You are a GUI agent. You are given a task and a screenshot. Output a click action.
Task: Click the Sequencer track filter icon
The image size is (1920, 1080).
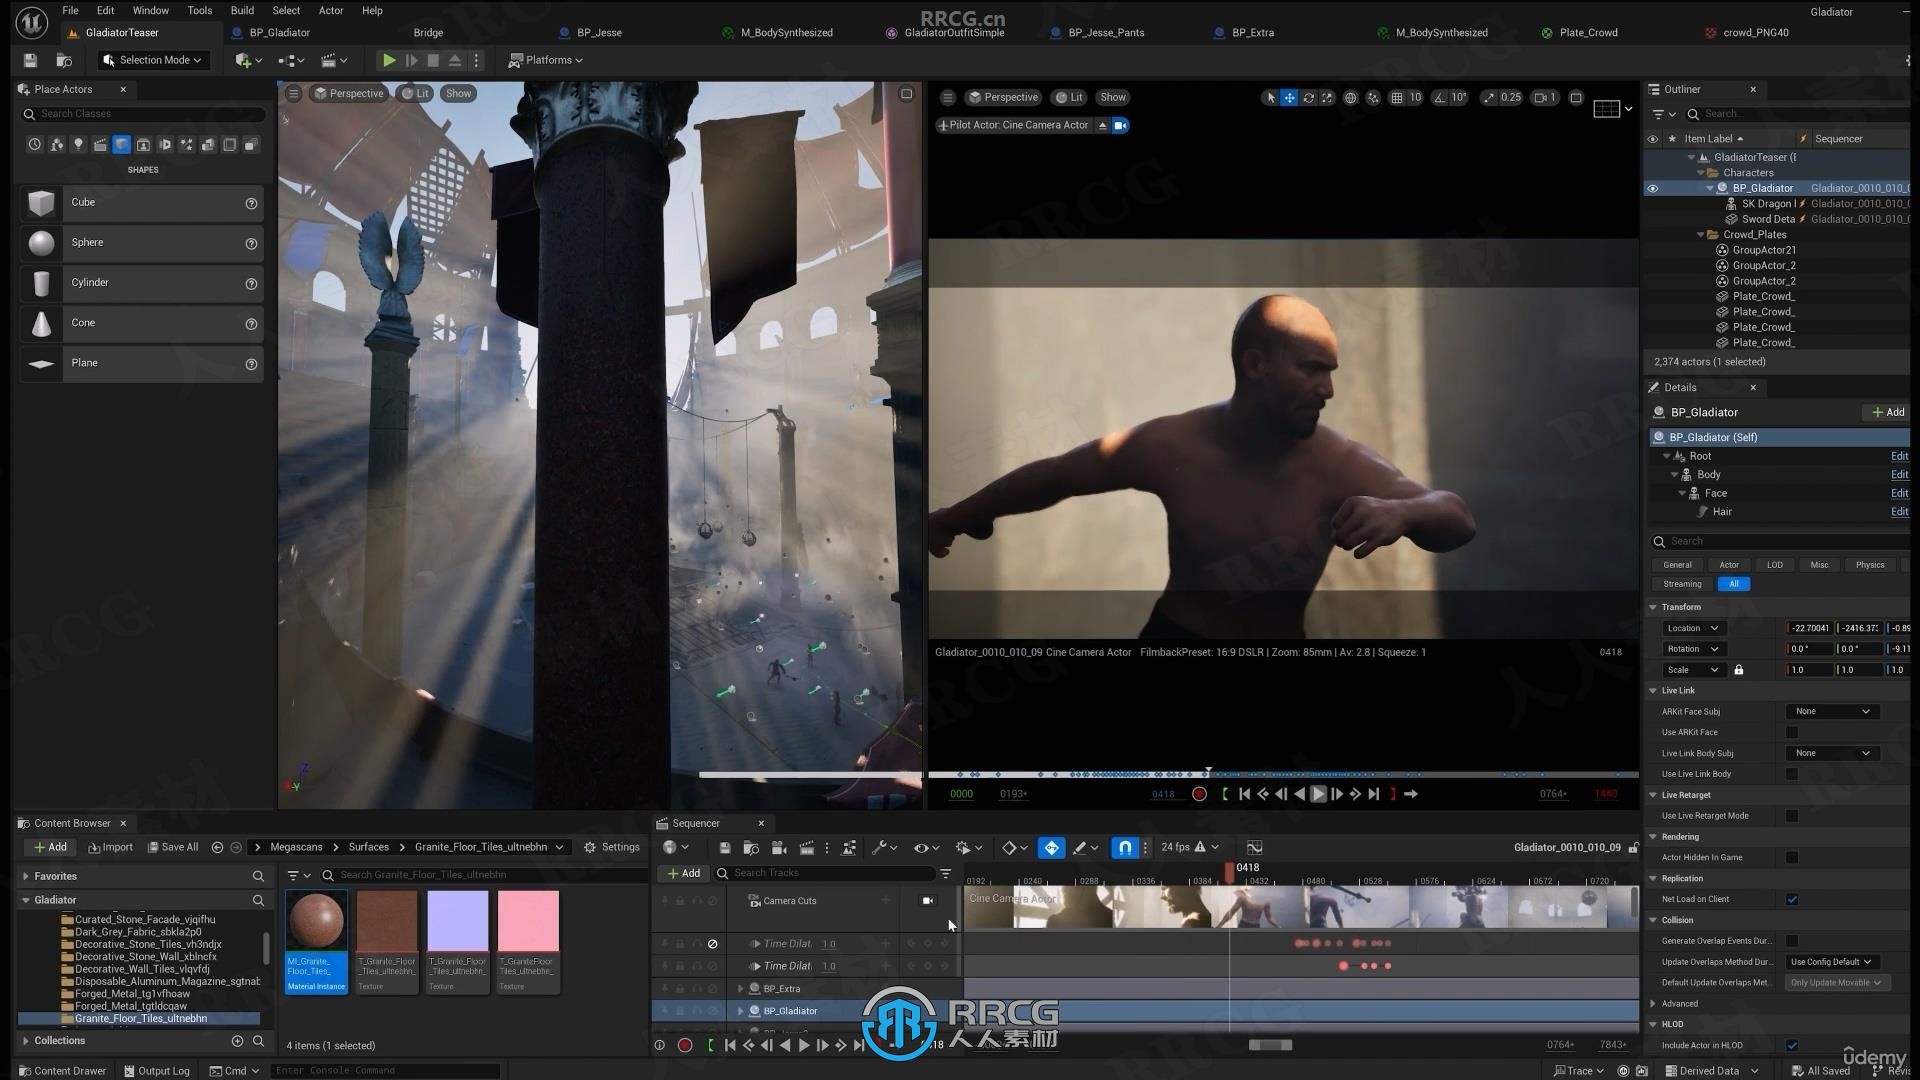click(945, 873)
